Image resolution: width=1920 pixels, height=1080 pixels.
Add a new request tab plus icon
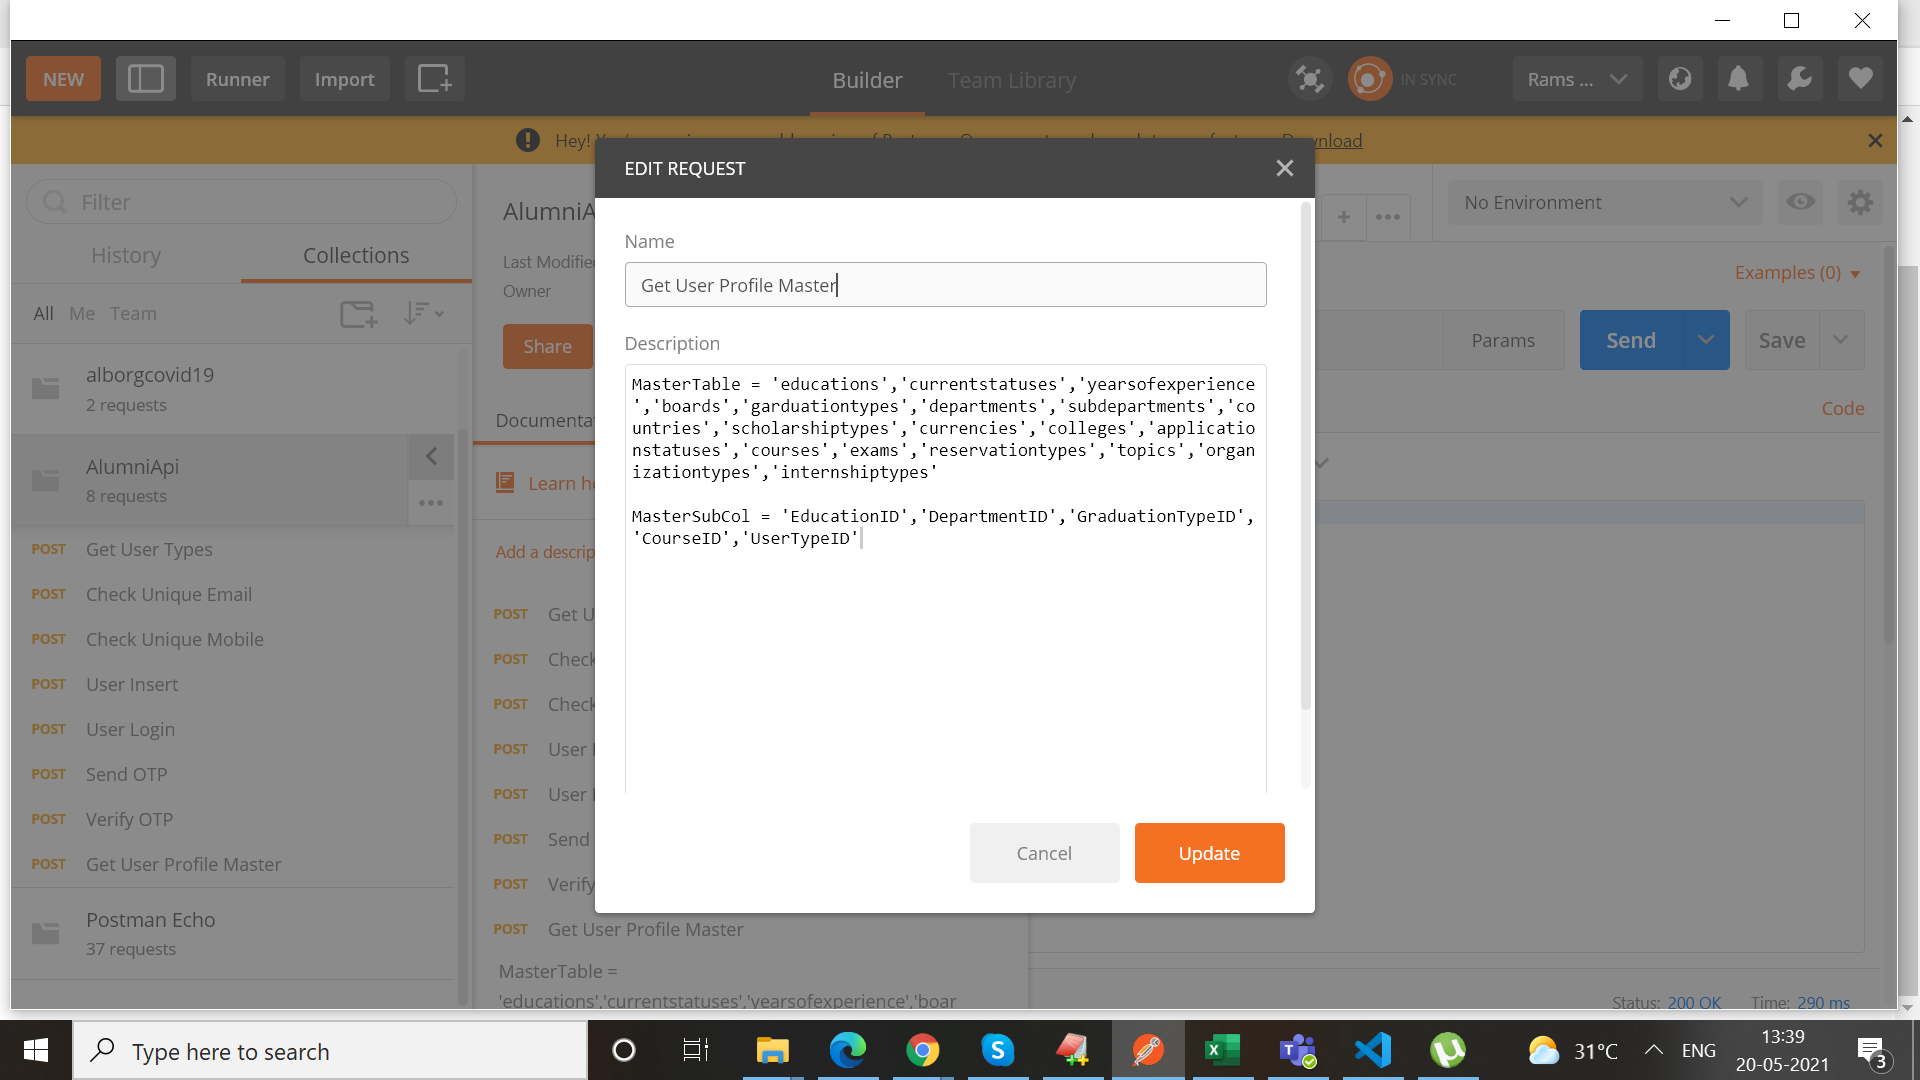1344,217
